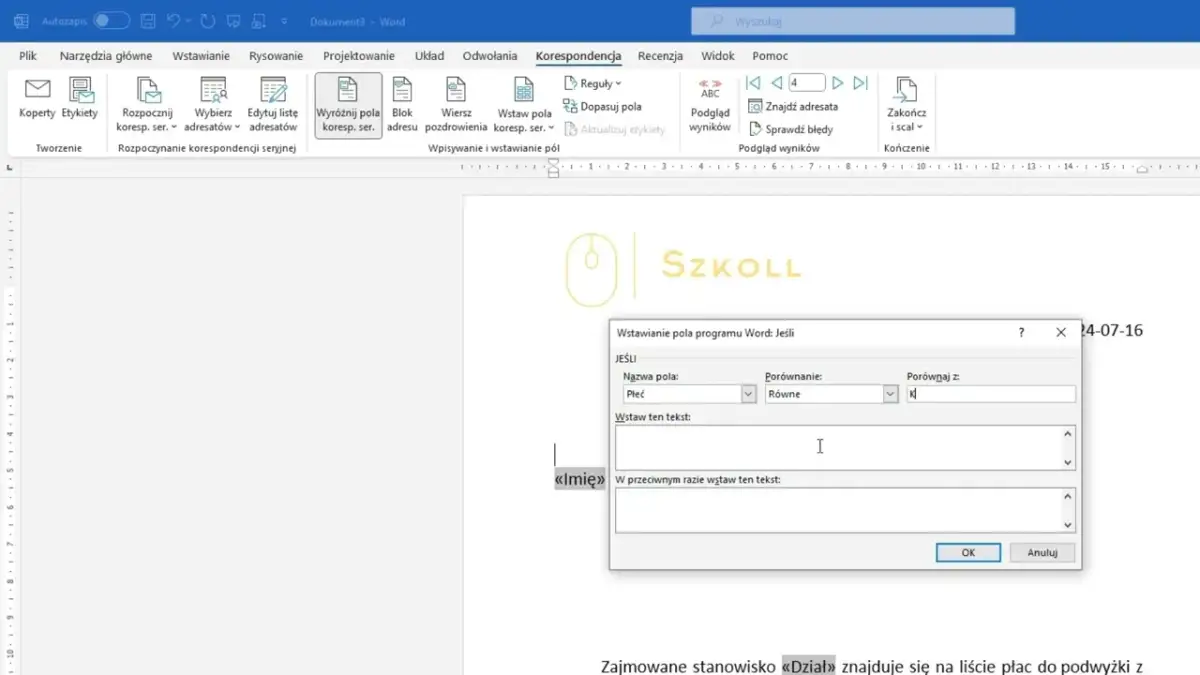The width and height of the screenshot is (1200, 675).
Task: Insert a Wiersz pozdrowienia greeting line
Action: tap(457, 102)
